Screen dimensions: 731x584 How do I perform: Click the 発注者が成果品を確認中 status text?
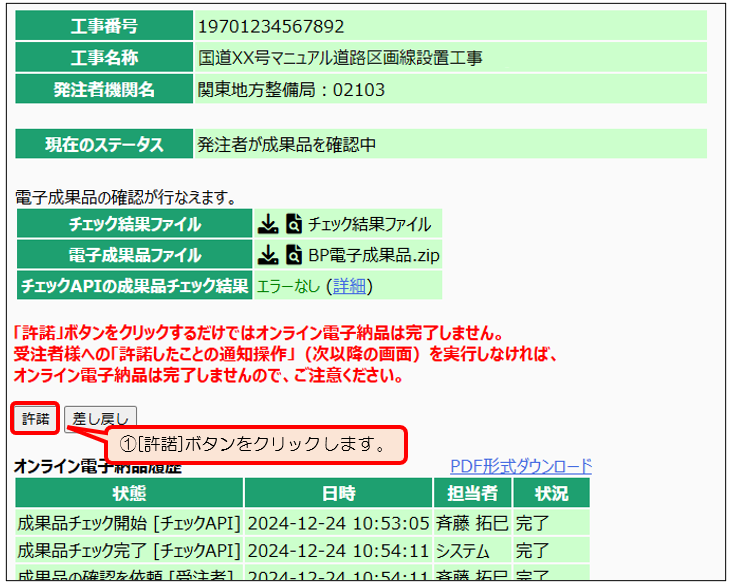pyautogui.click(x=287, y=145)
